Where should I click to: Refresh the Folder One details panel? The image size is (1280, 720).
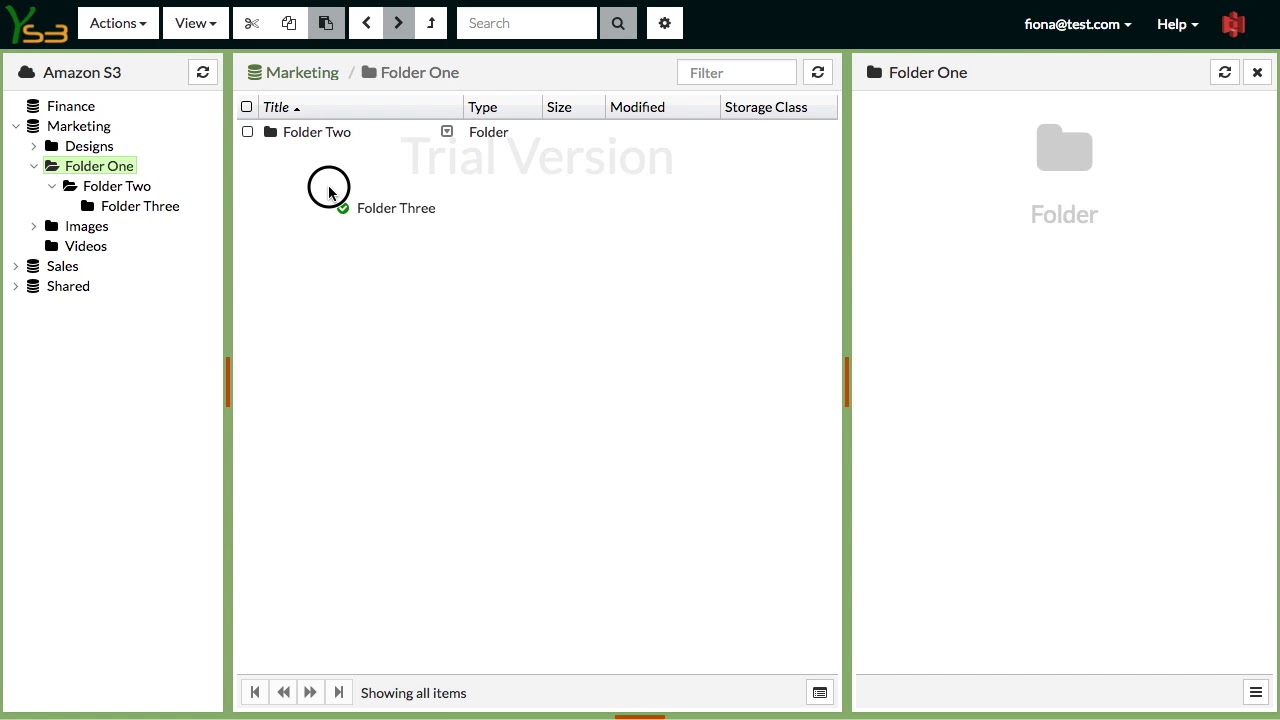point(1225,72)
